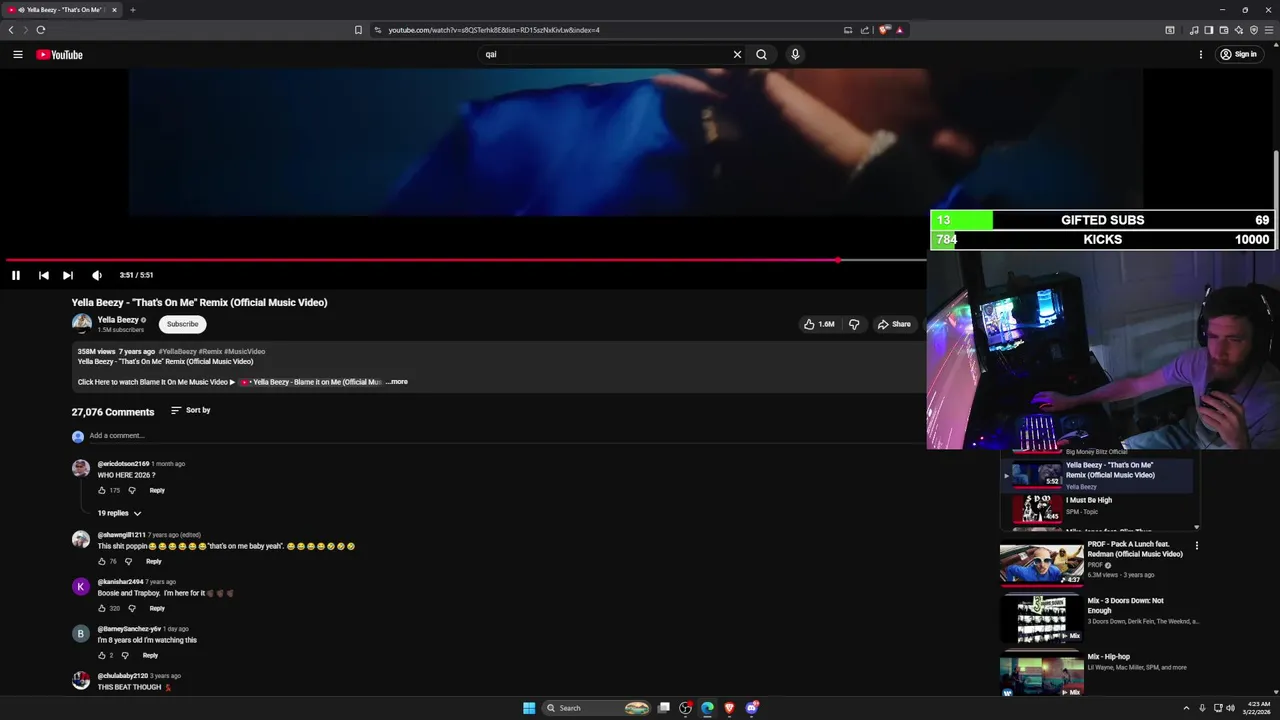Seek on the red video progress bar
This screenshot has height=720, width=1280.
coord(464,260)
